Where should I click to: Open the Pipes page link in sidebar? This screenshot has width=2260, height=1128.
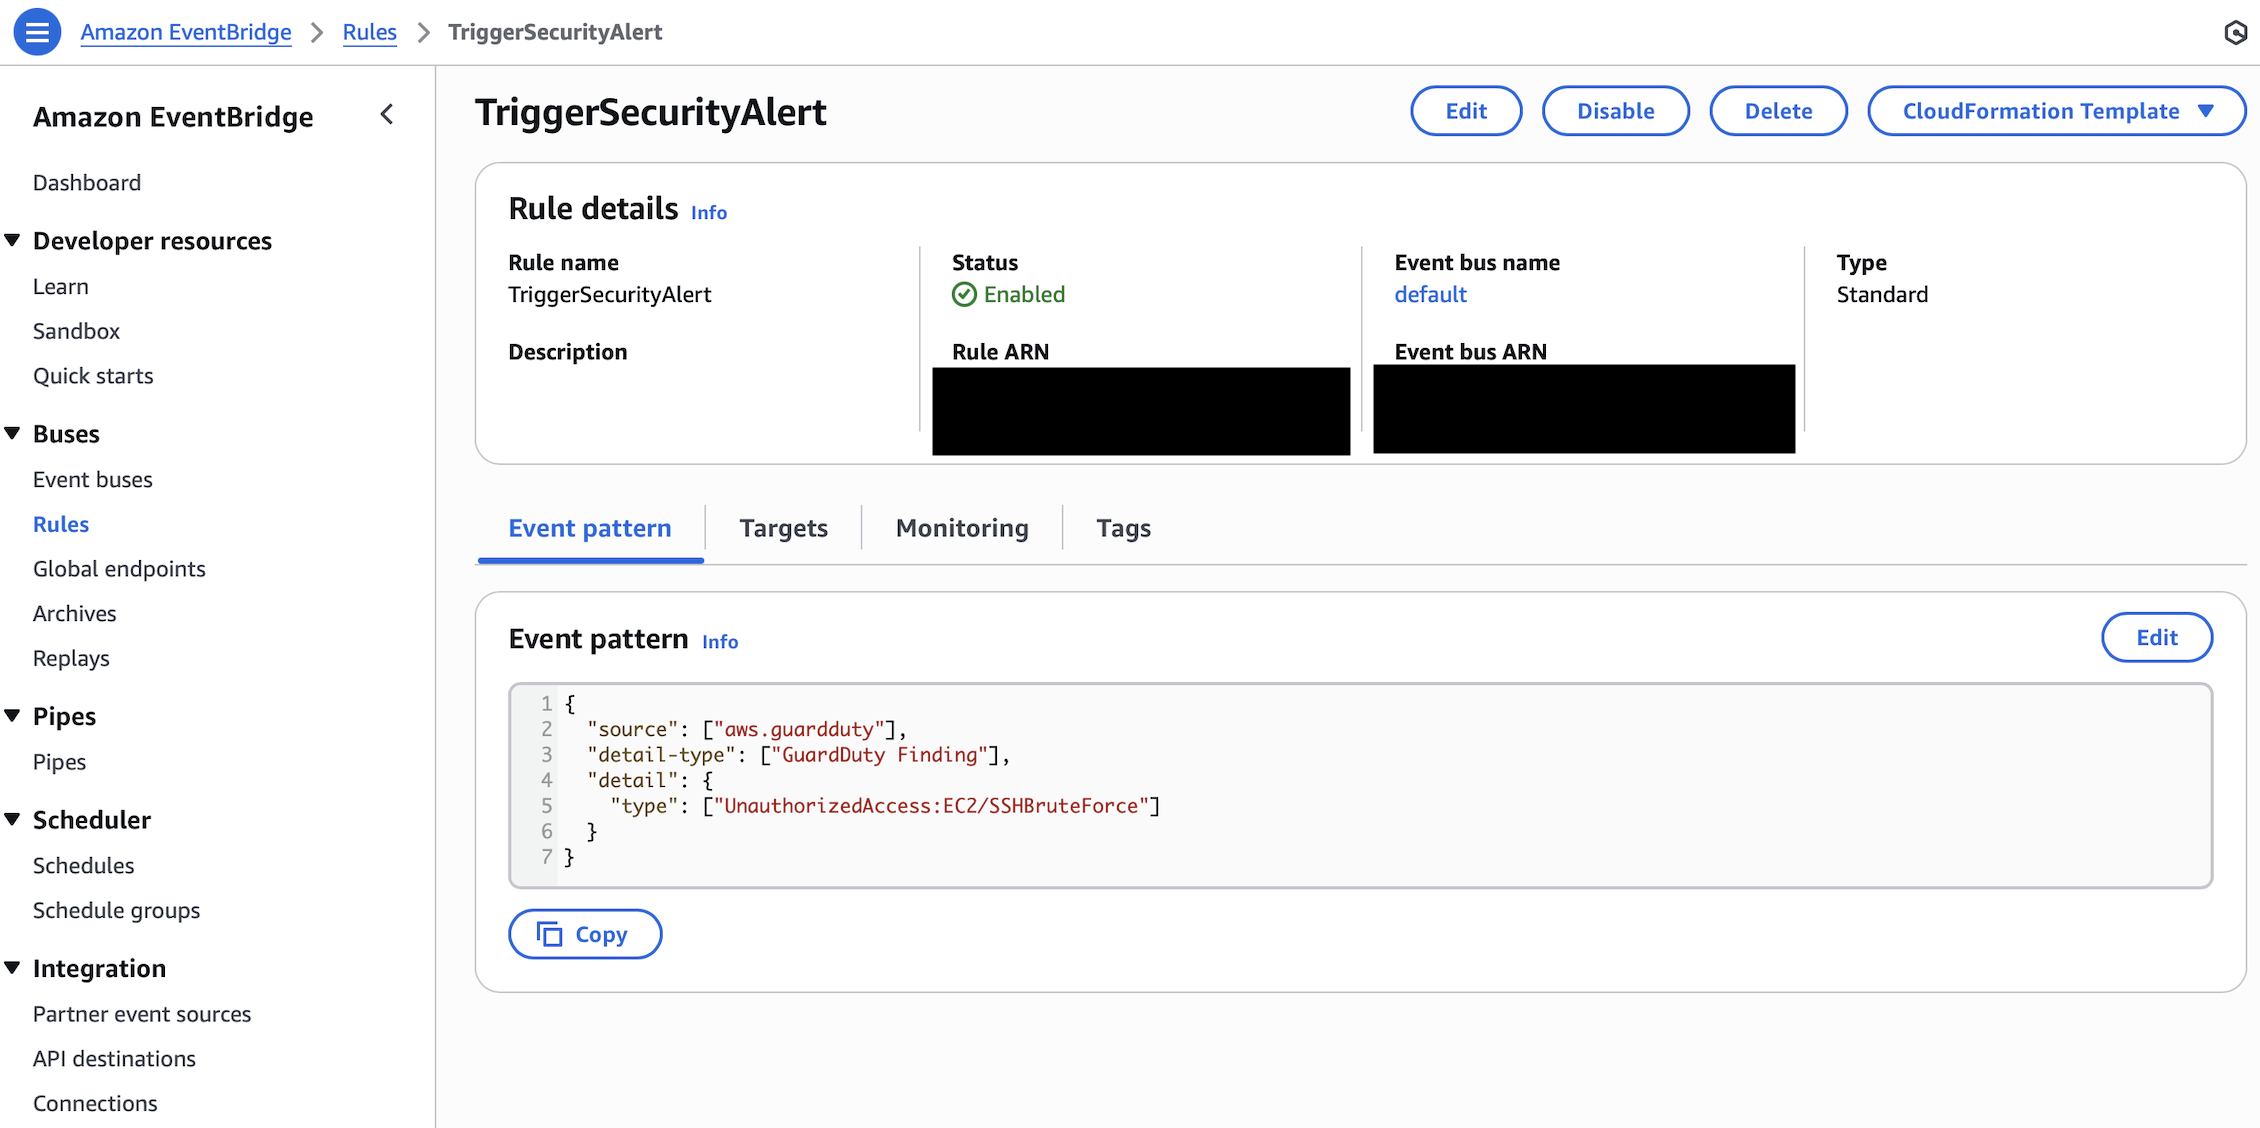(60, 762)
